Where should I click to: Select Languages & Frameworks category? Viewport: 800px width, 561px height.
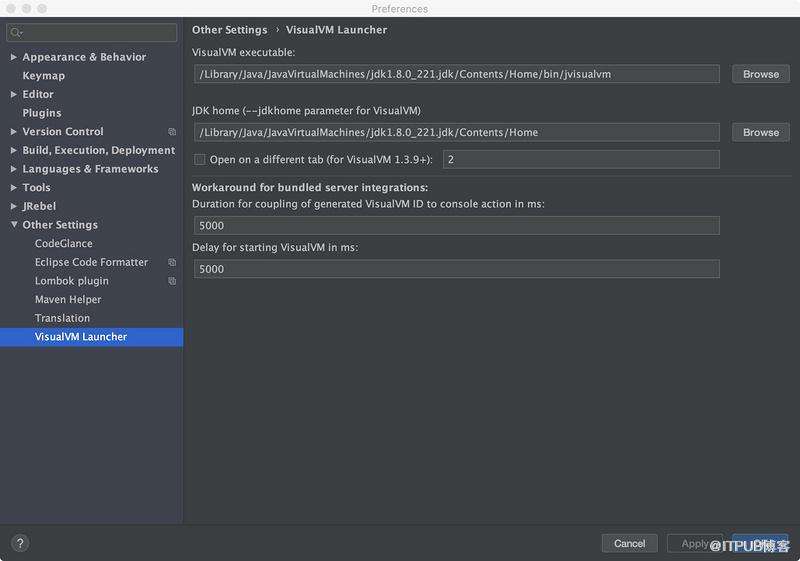90,169
